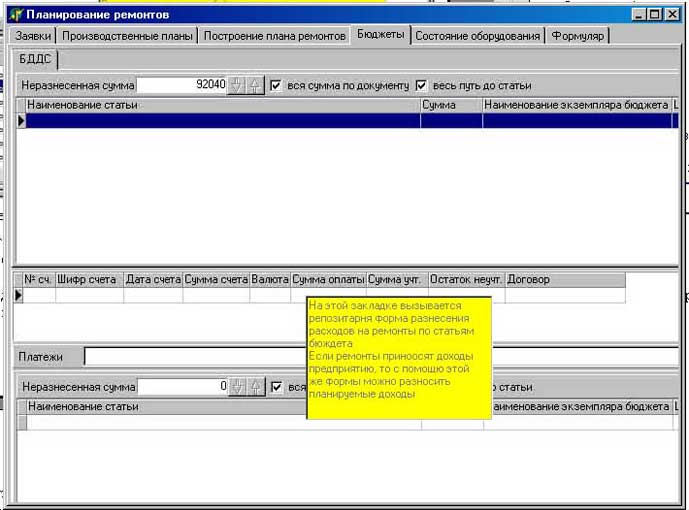Viewport: 689px width, 510px height.
Task: Close the Планирование ремонтов window
Action: coord(672,14)
